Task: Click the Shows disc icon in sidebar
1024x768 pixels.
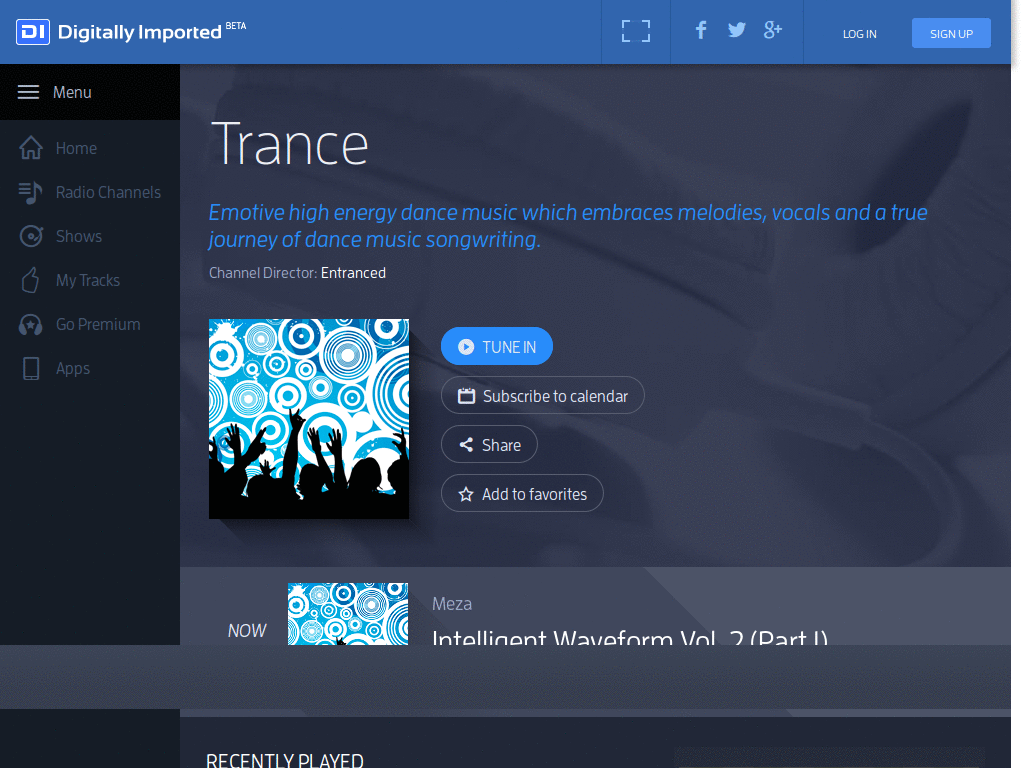Action: (x=31, y=236)
